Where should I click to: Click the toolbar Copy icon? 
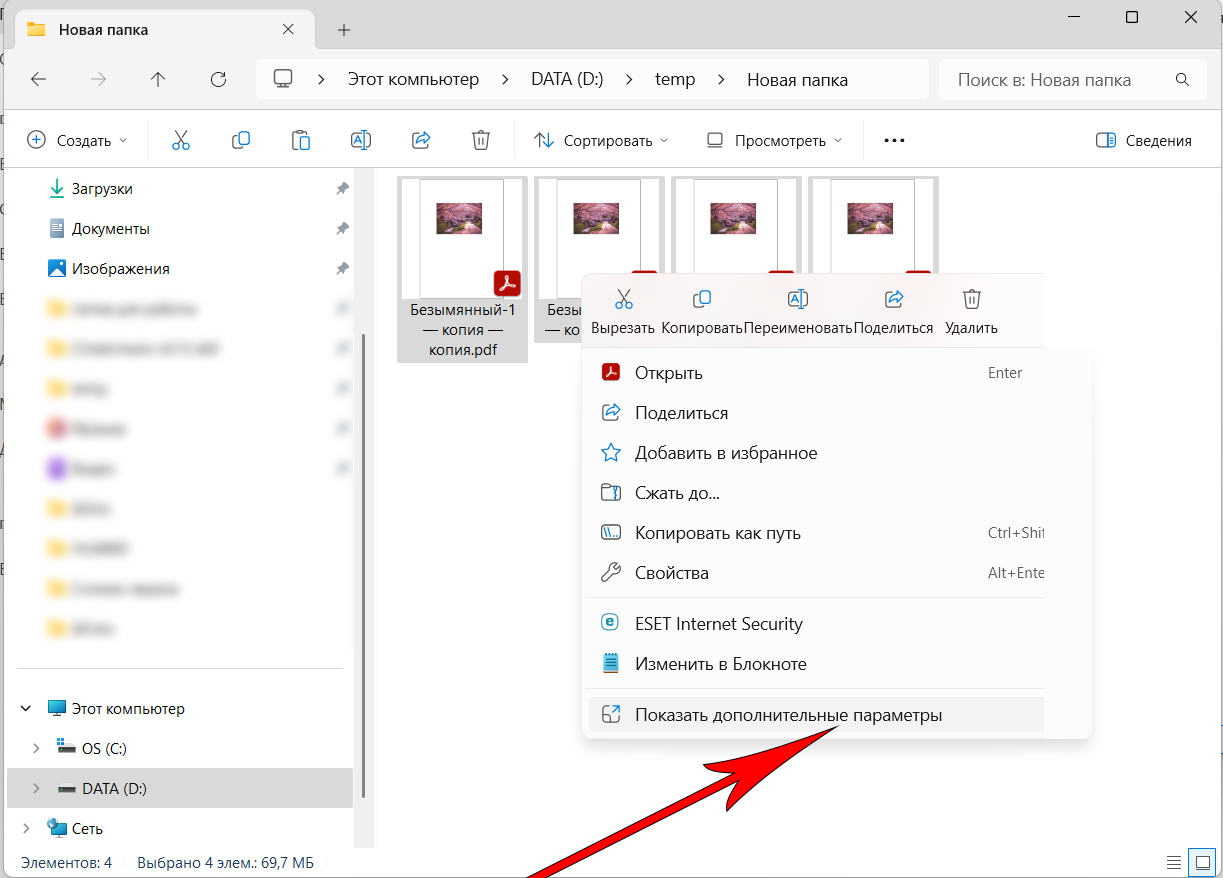click(241, 141)
